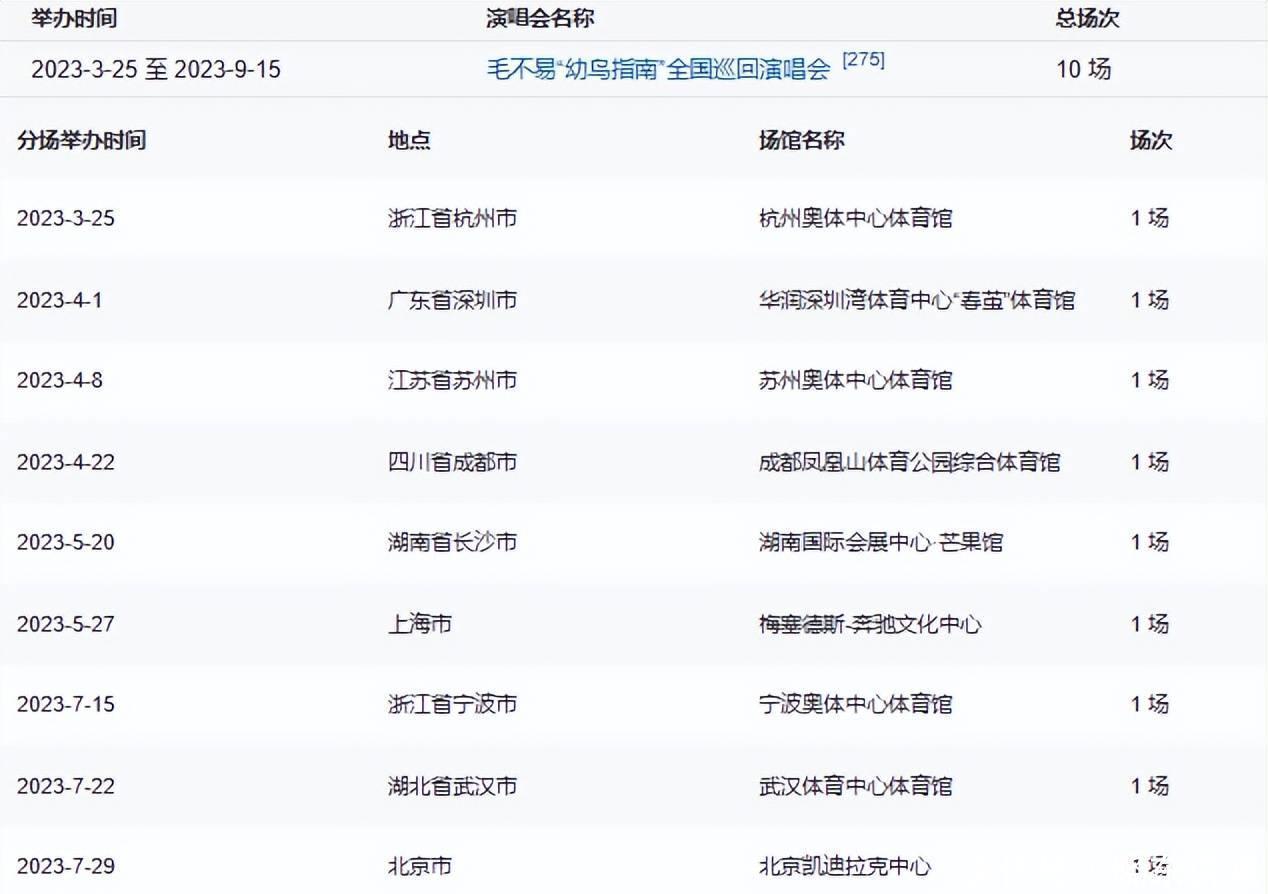1268x894 pixels.
Task: Click the 华润深圳湾体育中心"春茧"体育馆 venue
Action: coord(916,300)
